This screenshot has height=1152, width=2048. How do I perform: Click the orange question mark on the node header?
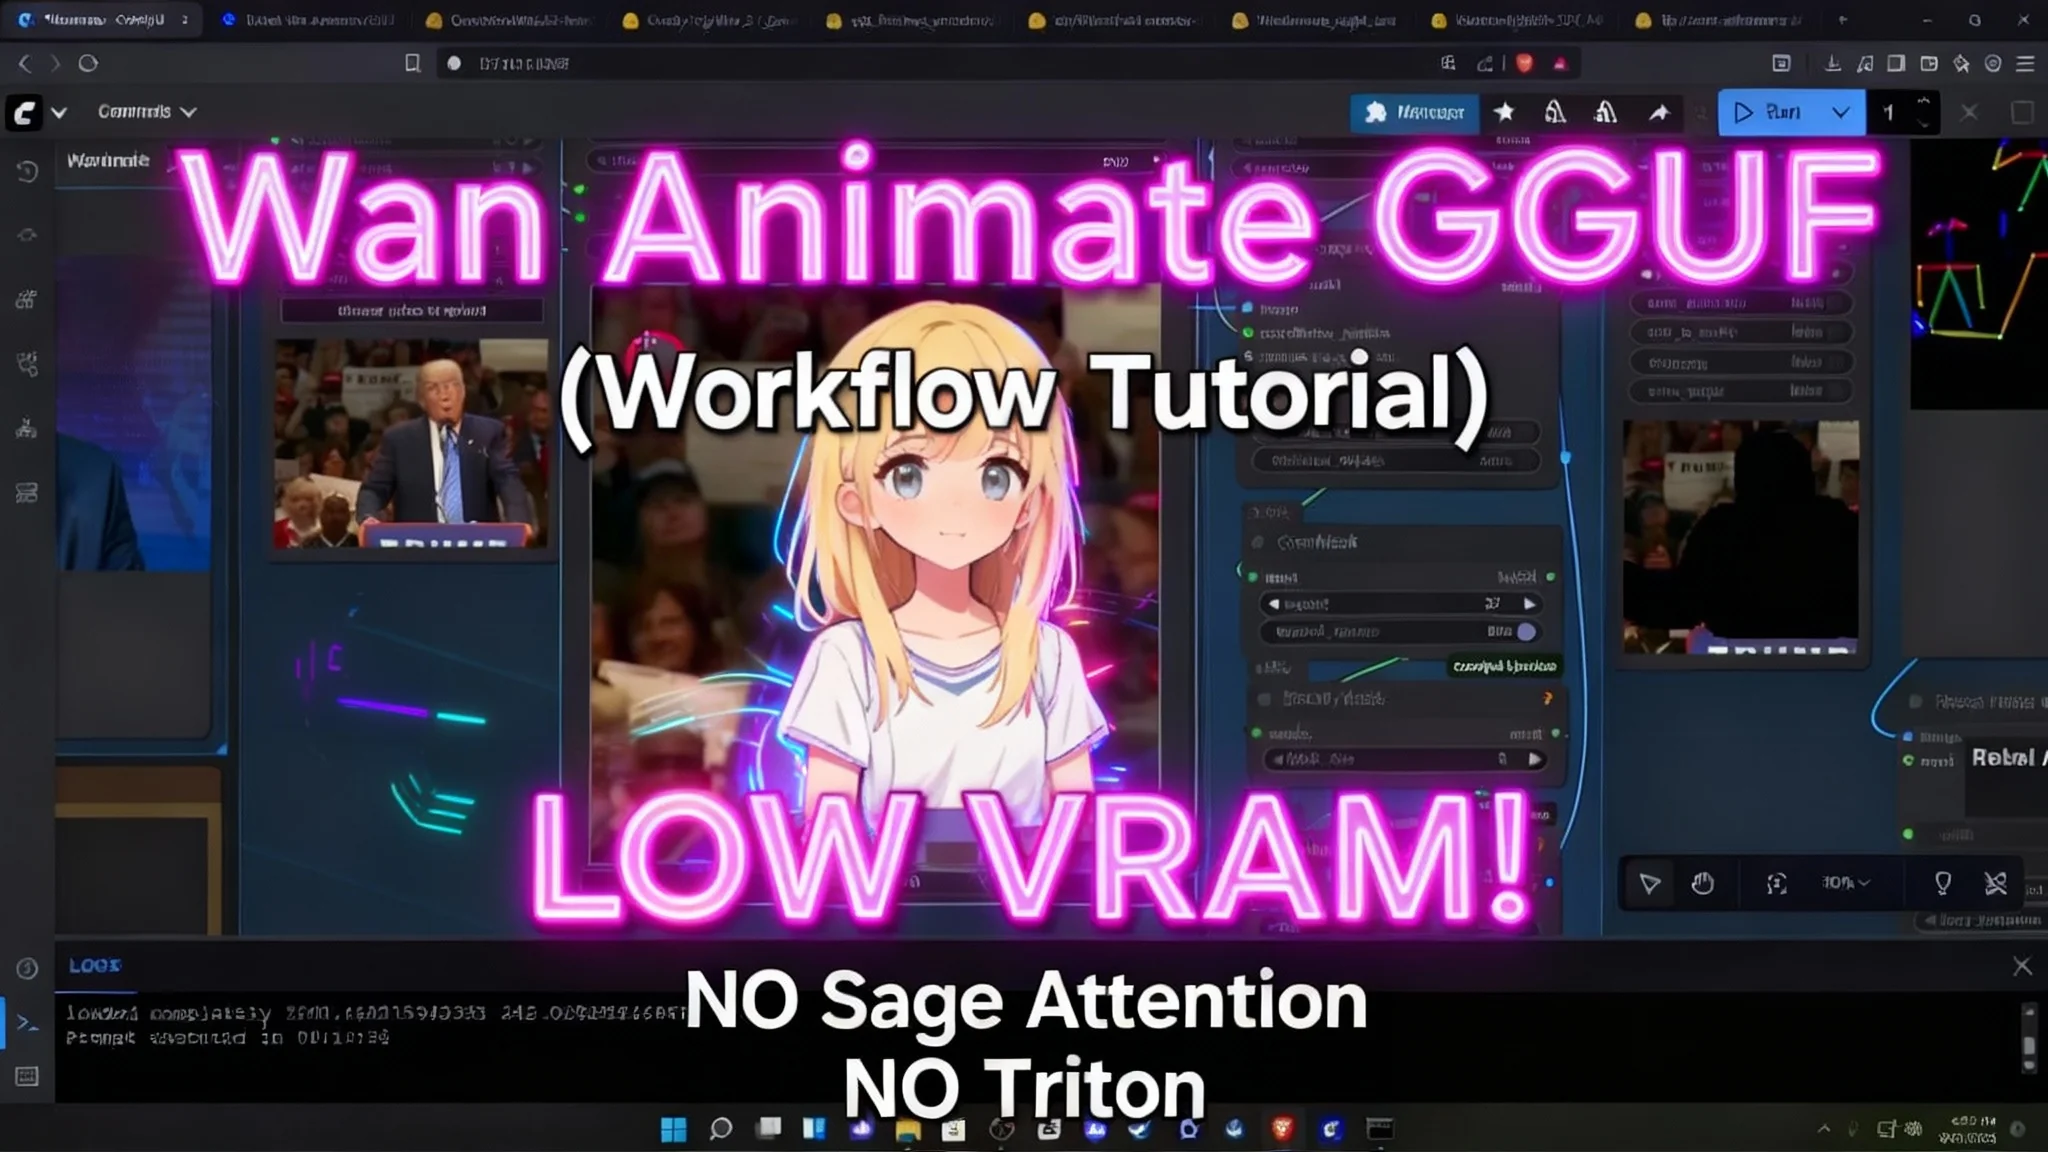pyautogui.click(x=1548, y=698)
